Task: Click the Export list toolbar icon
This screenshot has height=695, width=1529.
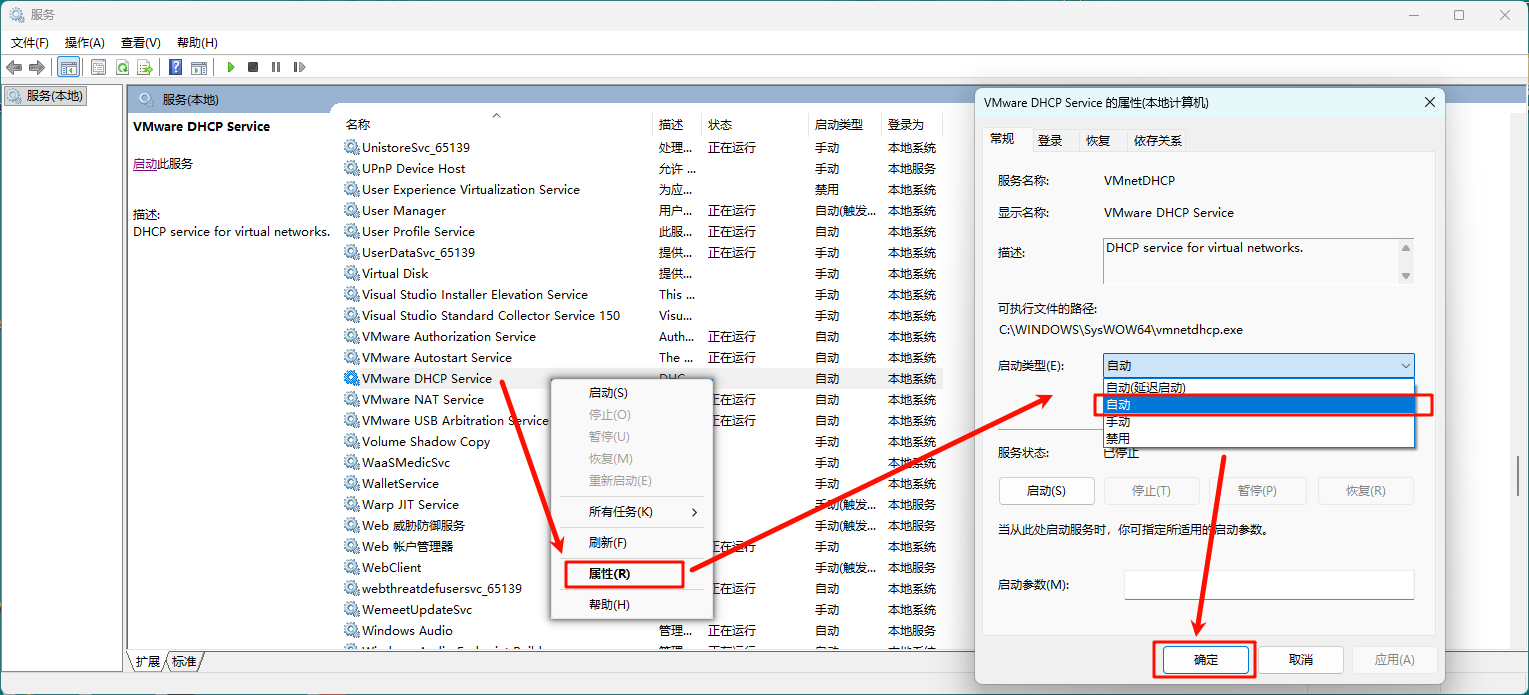Action: coord(145,67)
